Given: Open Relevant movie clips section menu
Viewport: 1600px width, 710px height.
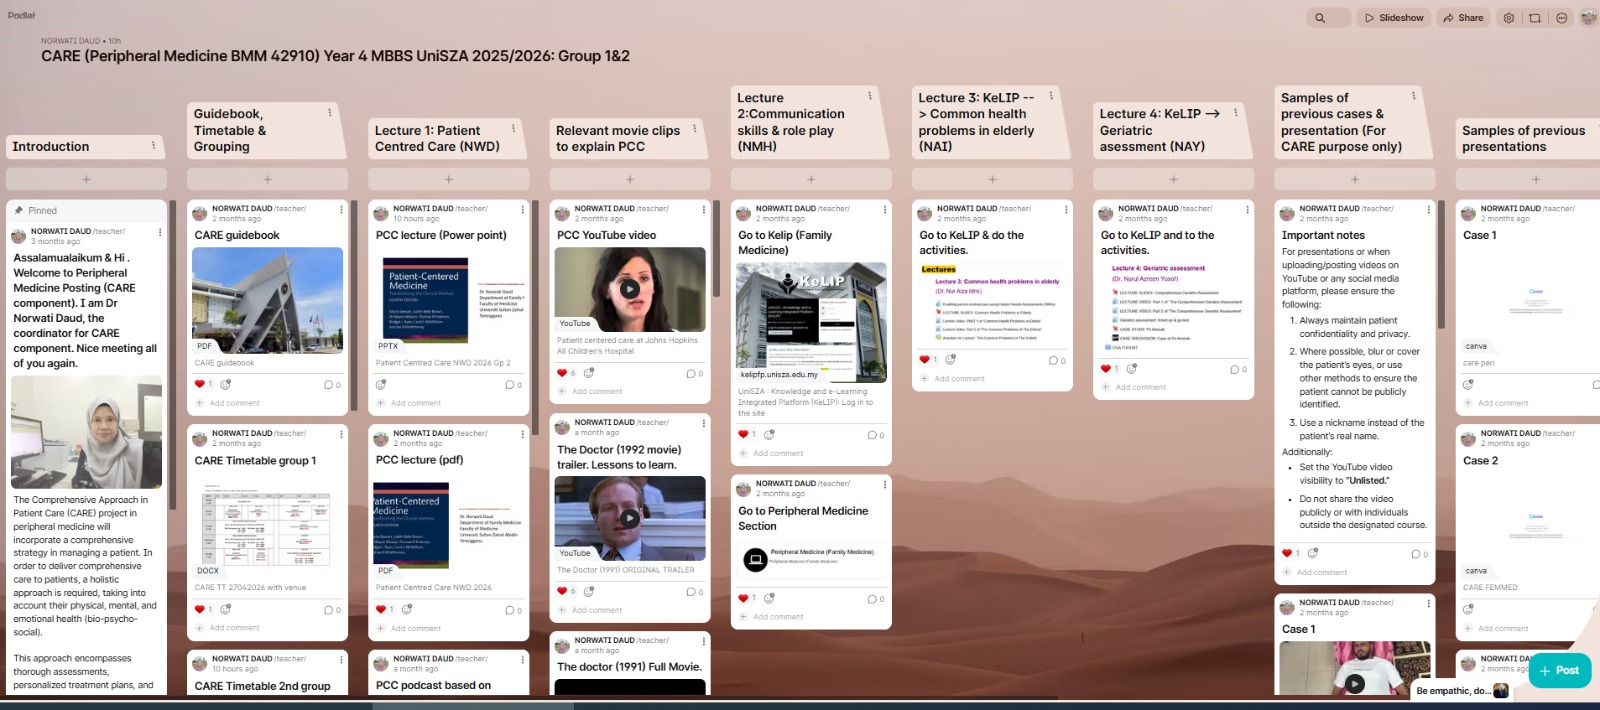Looking at the screenshot, I should pos(695,129).
